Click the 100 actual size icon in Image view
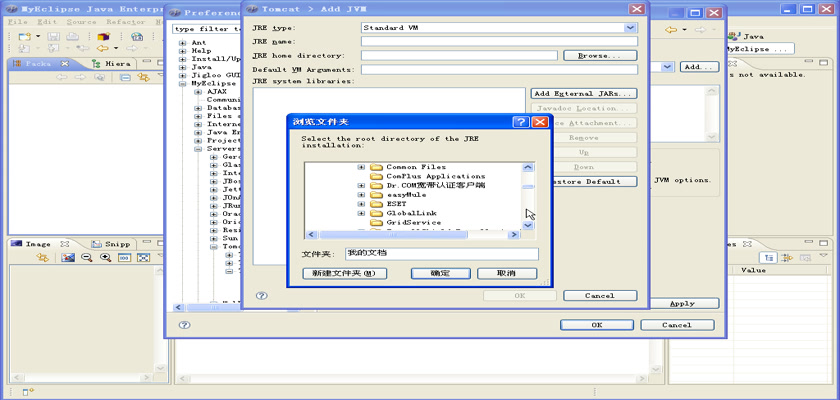Image resolution: width=840 pixels, height=400 pixels. coord(124,258)
